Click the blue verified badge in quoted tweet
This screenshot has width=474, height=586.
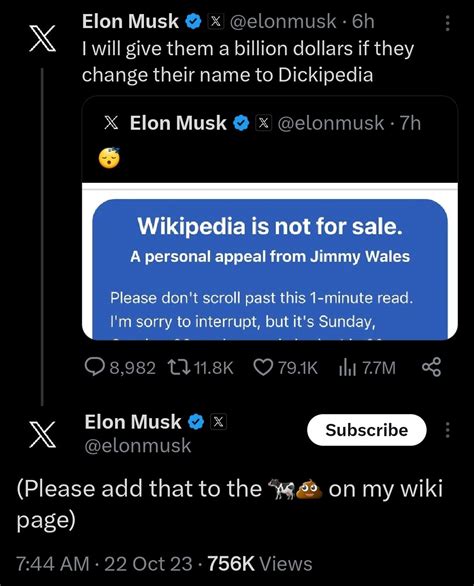pyautogui.click(x=241, y=123)
